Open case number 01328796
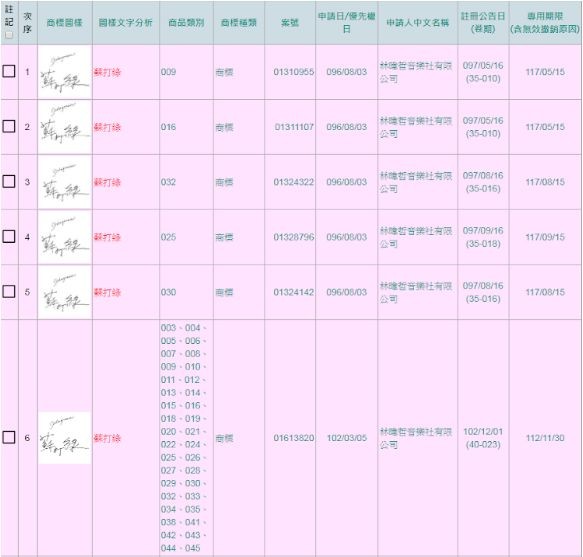 (x=294, y=237)
